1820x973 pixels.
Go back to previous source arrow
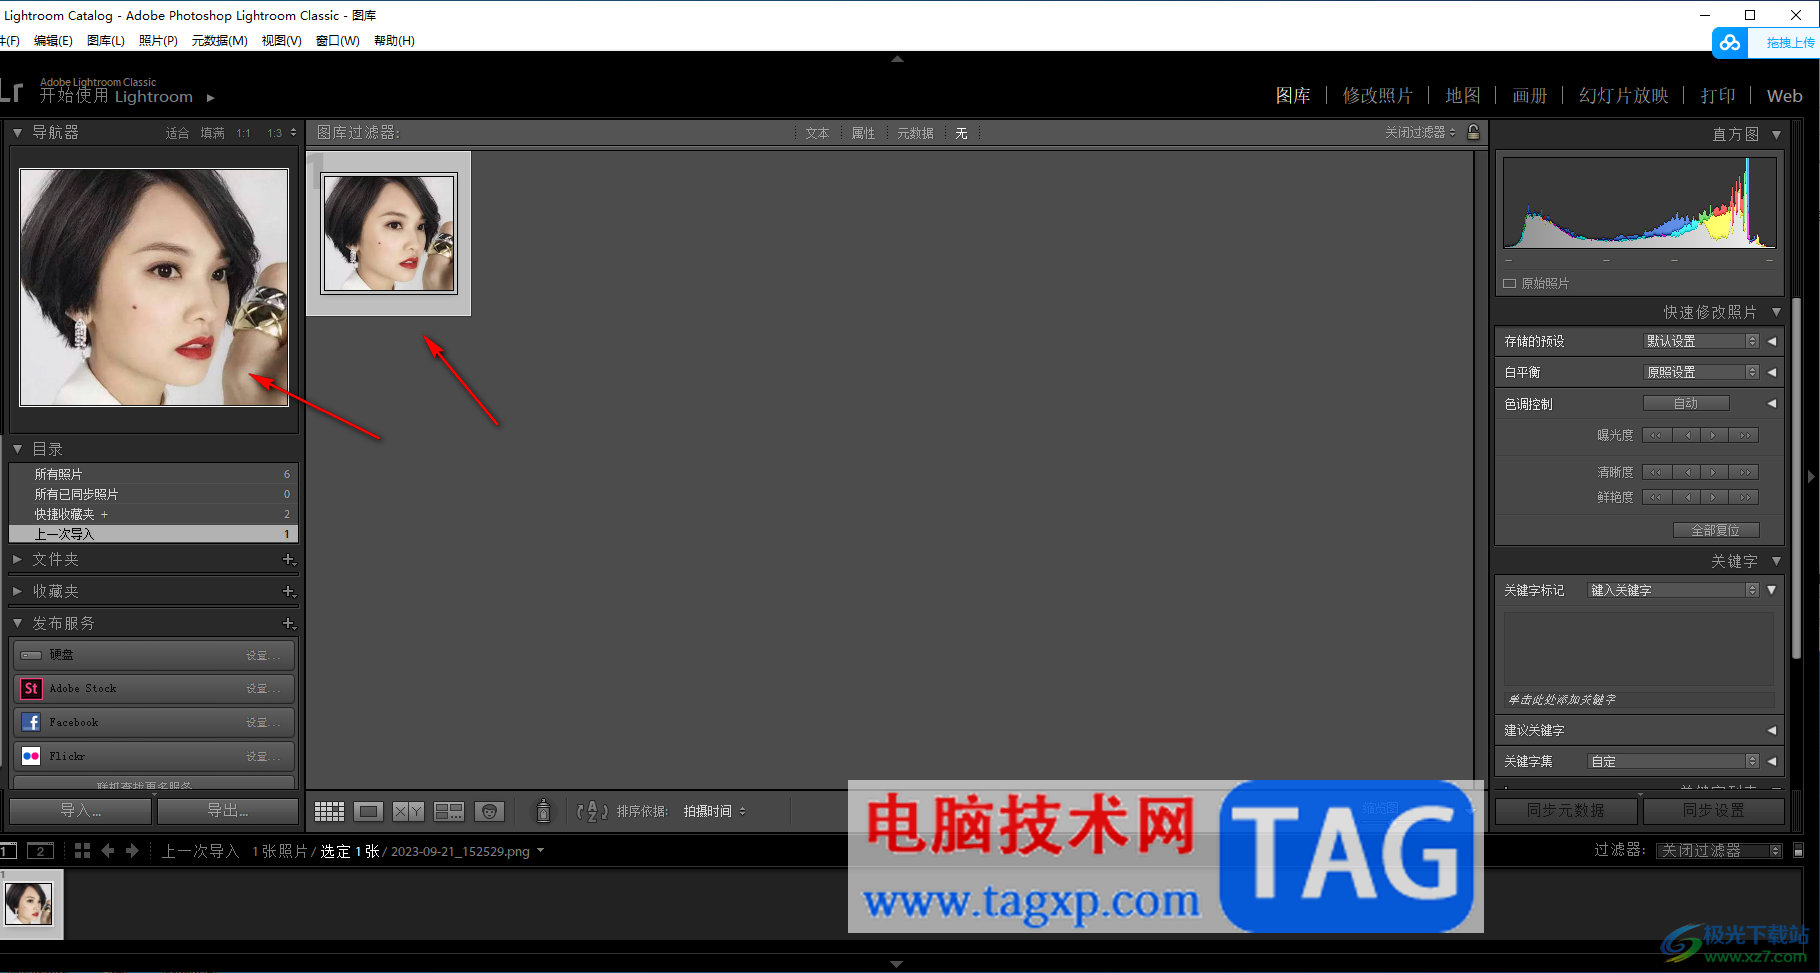click(x=108, y=851)
